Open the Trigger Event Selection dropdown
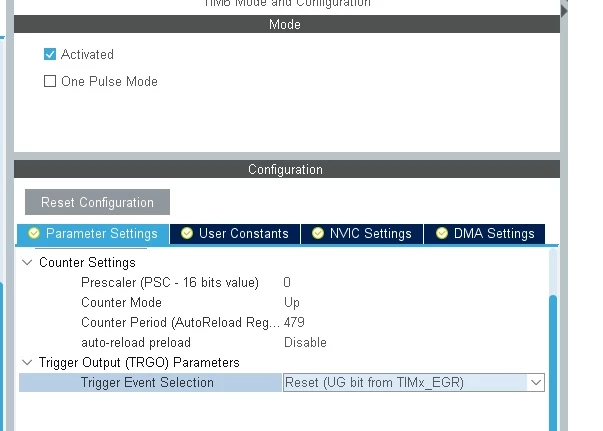This screenshot has width=603, height=431. pos(414,383)
